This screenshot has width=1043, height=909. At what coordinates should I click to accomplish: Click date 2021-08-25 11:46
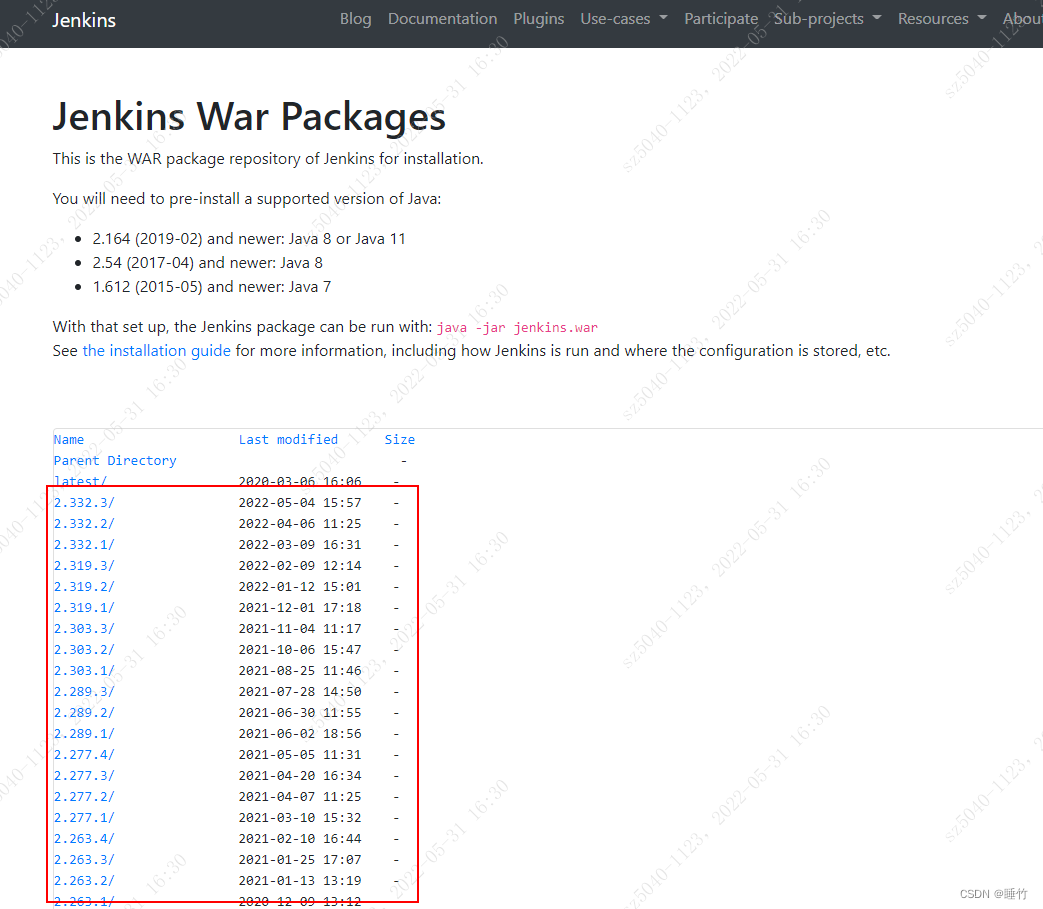click(x=300, y=671)
